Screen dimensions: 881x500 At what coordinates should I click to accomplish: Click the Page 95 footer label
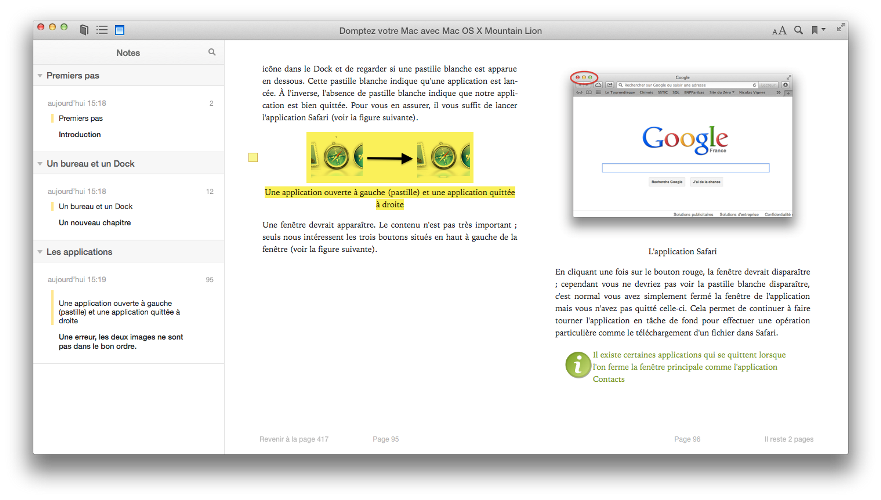(385, 439)
